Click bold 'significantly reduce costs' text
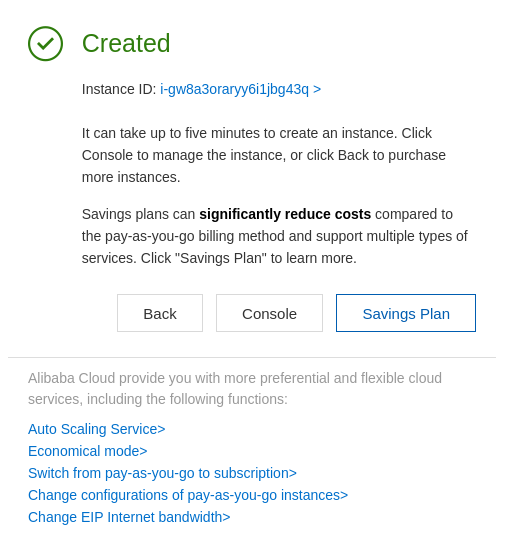Viewport: 506px width, 538px height. (285, 214)
